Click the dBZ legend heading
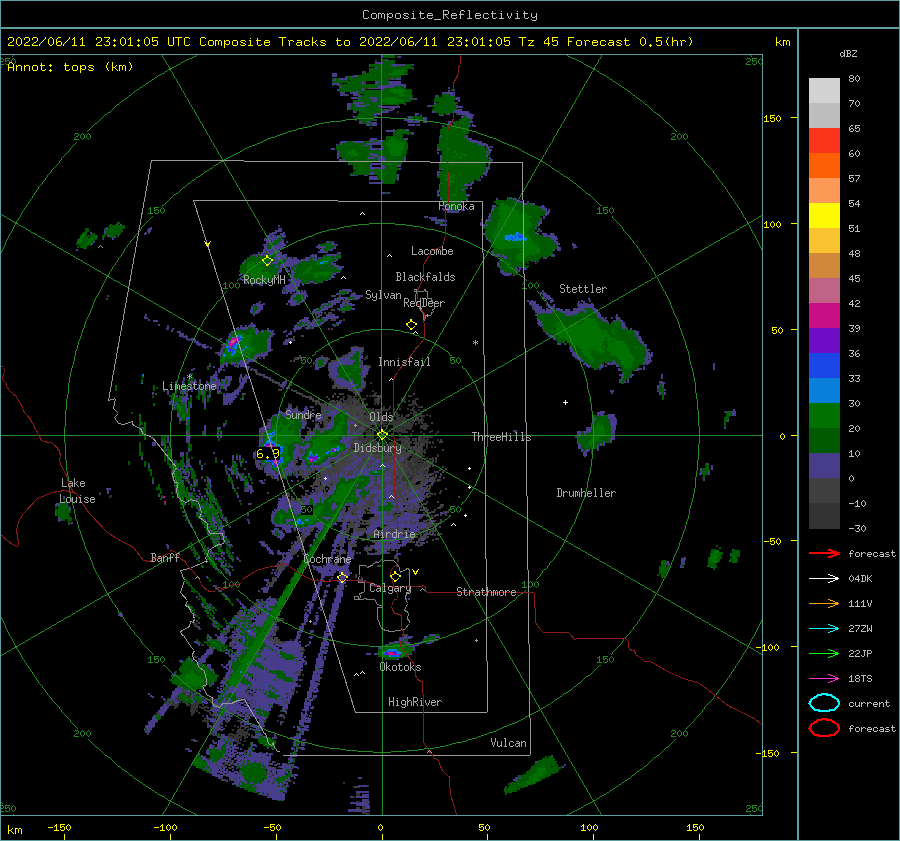900x841 pixels. tap(848, 54)
